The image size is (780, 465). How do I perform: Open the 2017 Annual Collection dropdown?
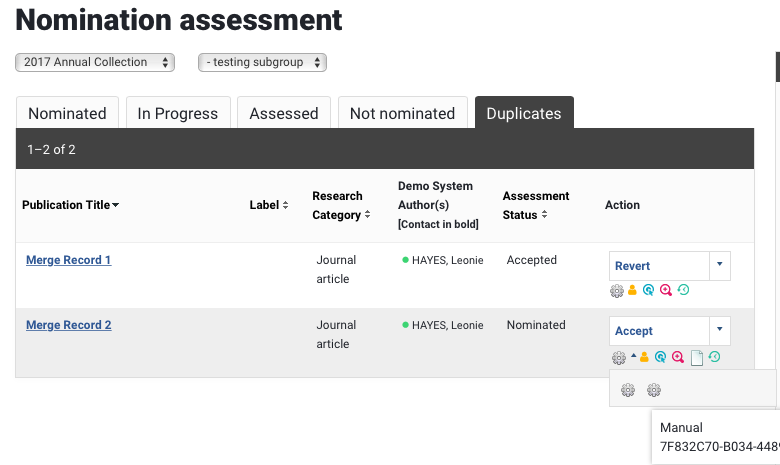coord(95,62)
